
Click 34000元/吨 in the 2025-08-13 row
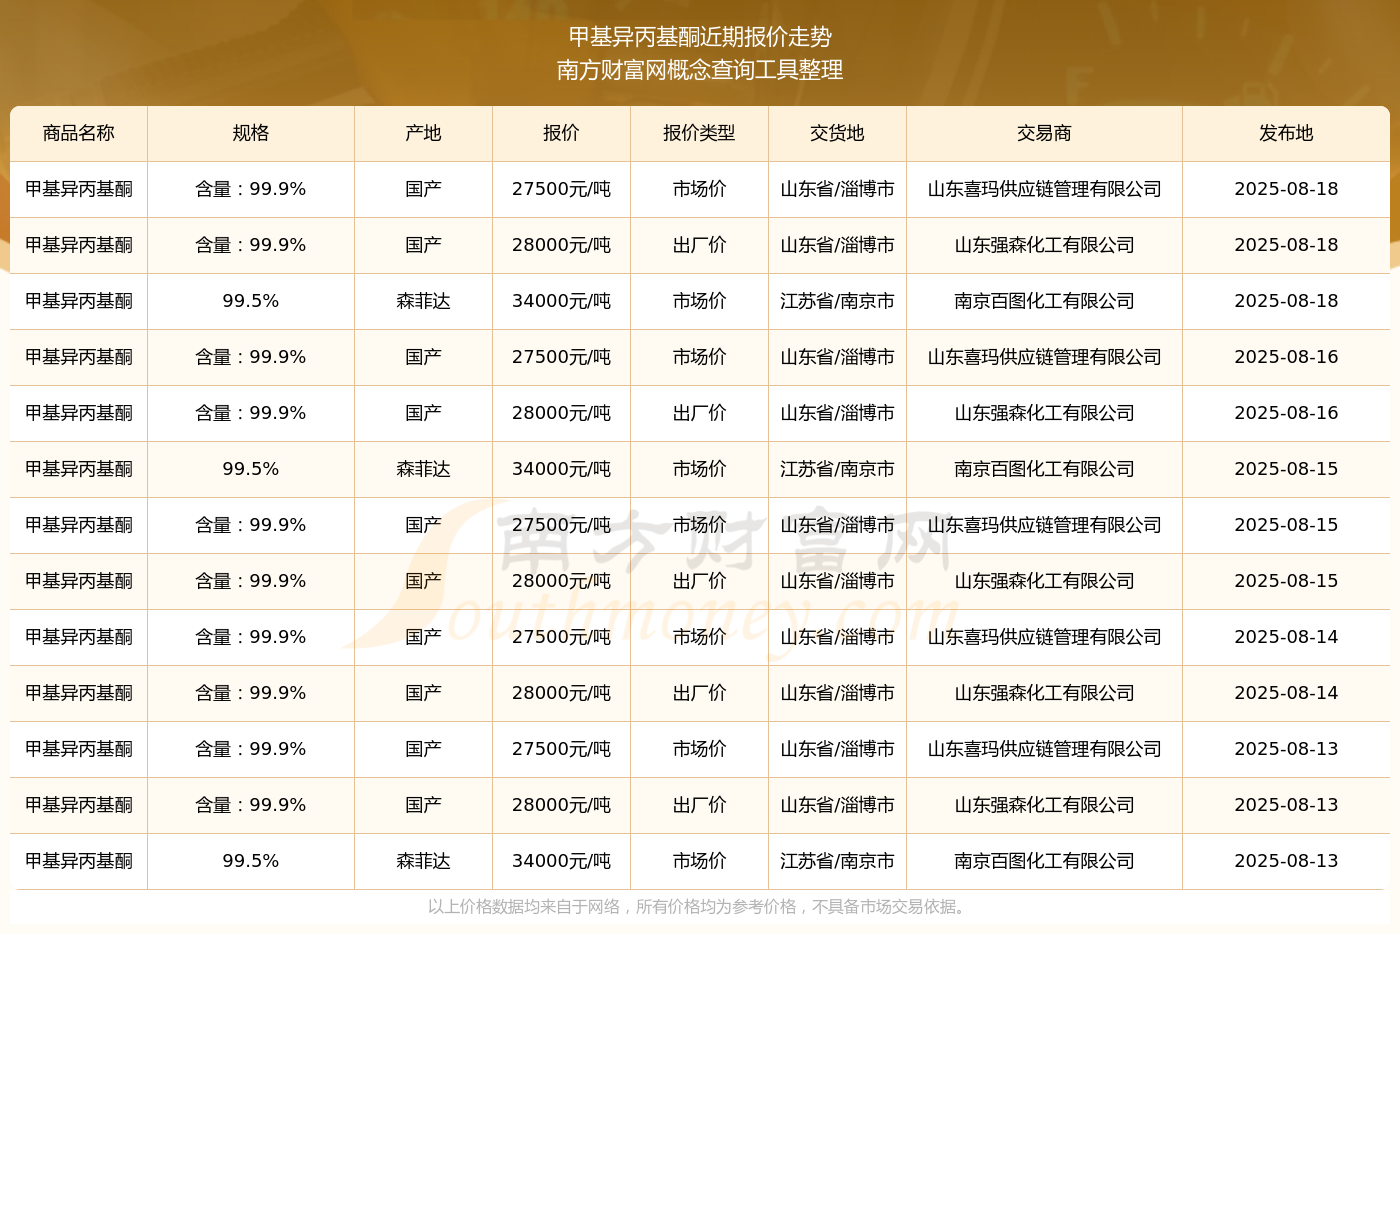[561, 861]
